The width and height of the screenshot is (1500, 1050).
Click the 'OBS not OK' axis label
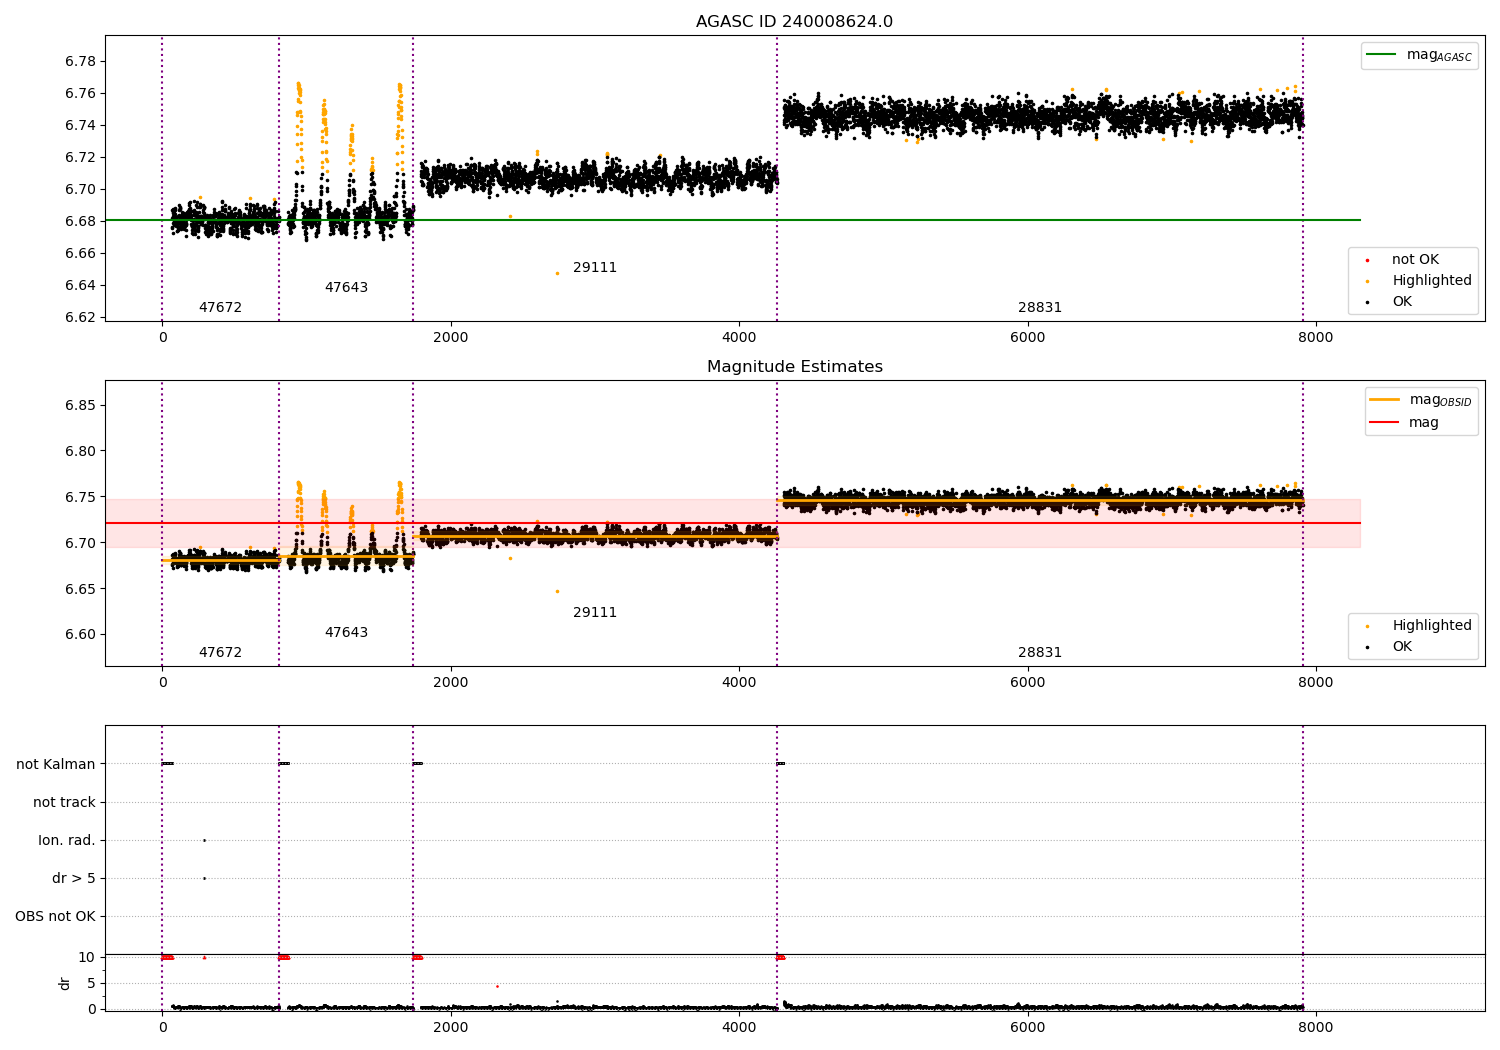pyautogui.click(x=55, y=917)
